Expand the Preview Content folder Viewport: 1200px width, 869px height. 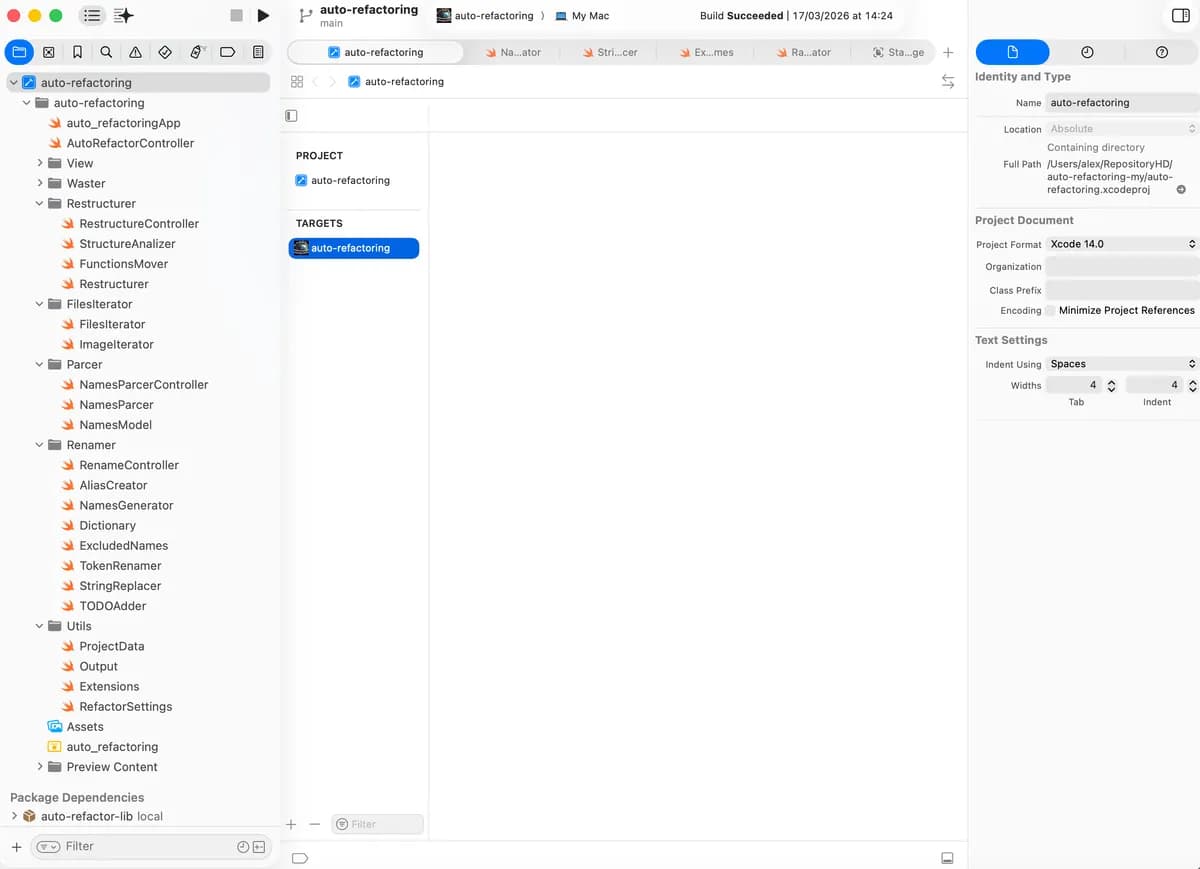[40, 767]
